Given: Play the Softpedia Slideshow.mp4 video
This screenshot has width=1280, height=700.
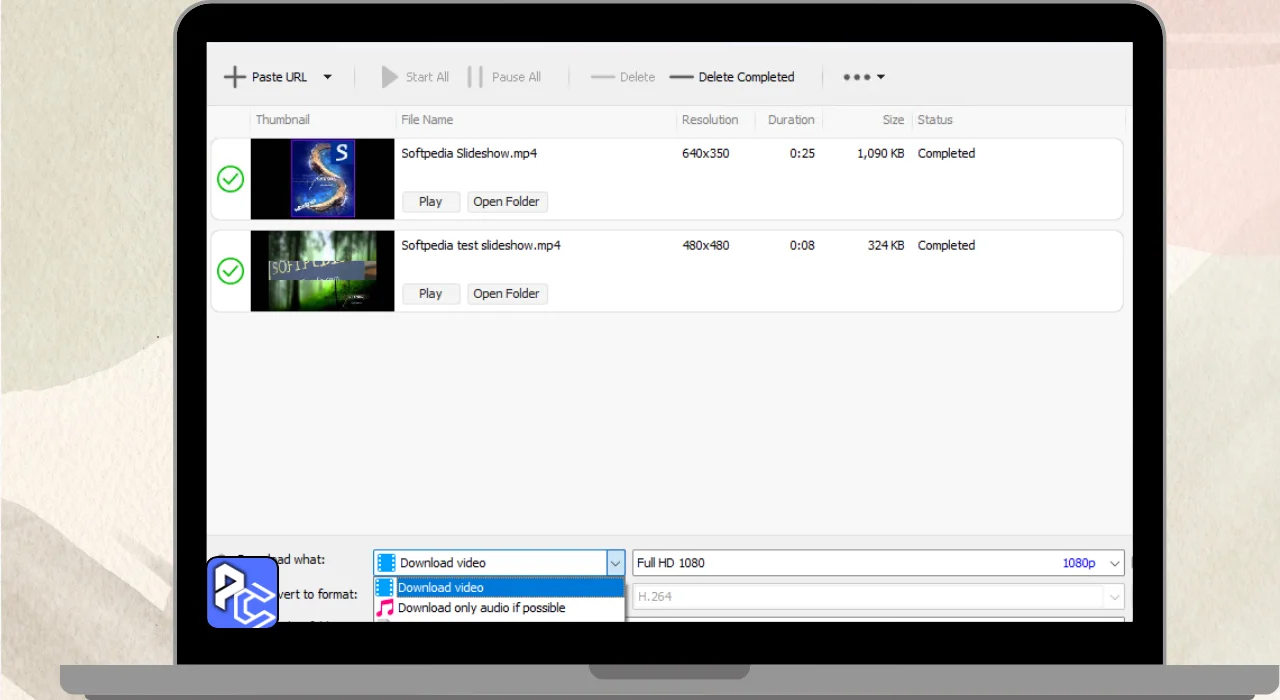Looking at the screenshot, I should (431, 202).
